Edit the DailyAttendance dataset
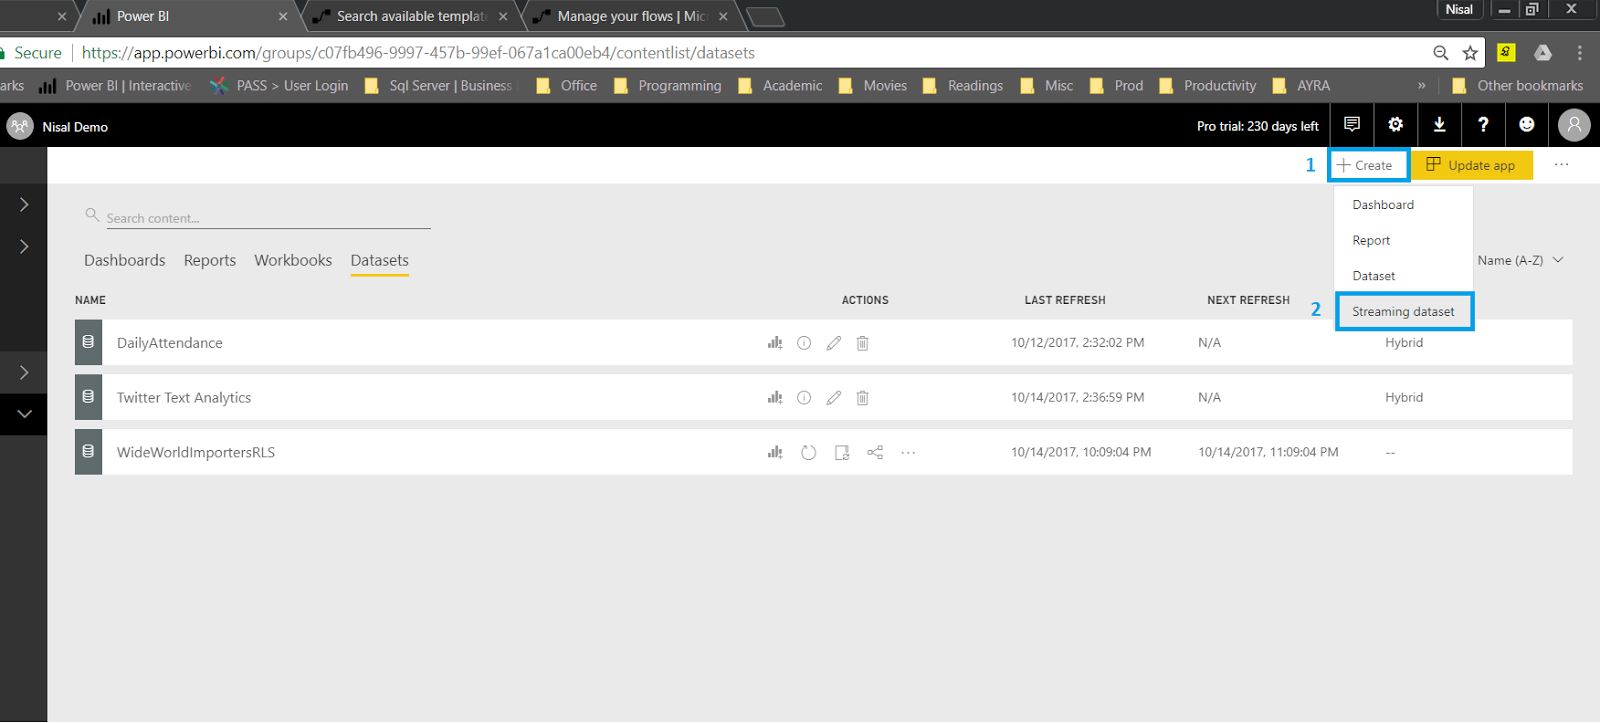The width and height of the screenshot is (1600, 723). point(834,343)
